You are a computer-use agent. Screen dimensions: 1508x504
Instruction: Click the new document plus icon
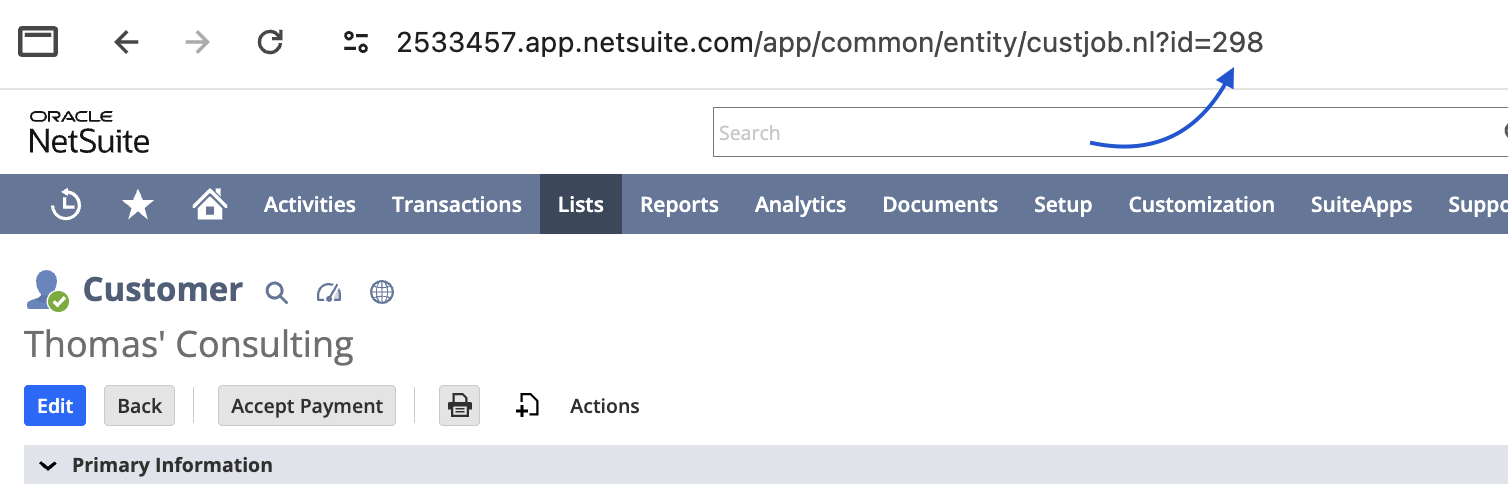coord(527,405)
